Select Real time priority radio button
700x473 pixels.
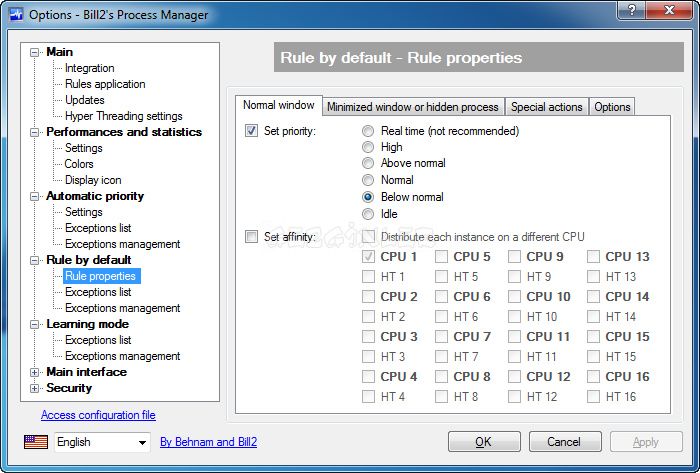point(368,131)
